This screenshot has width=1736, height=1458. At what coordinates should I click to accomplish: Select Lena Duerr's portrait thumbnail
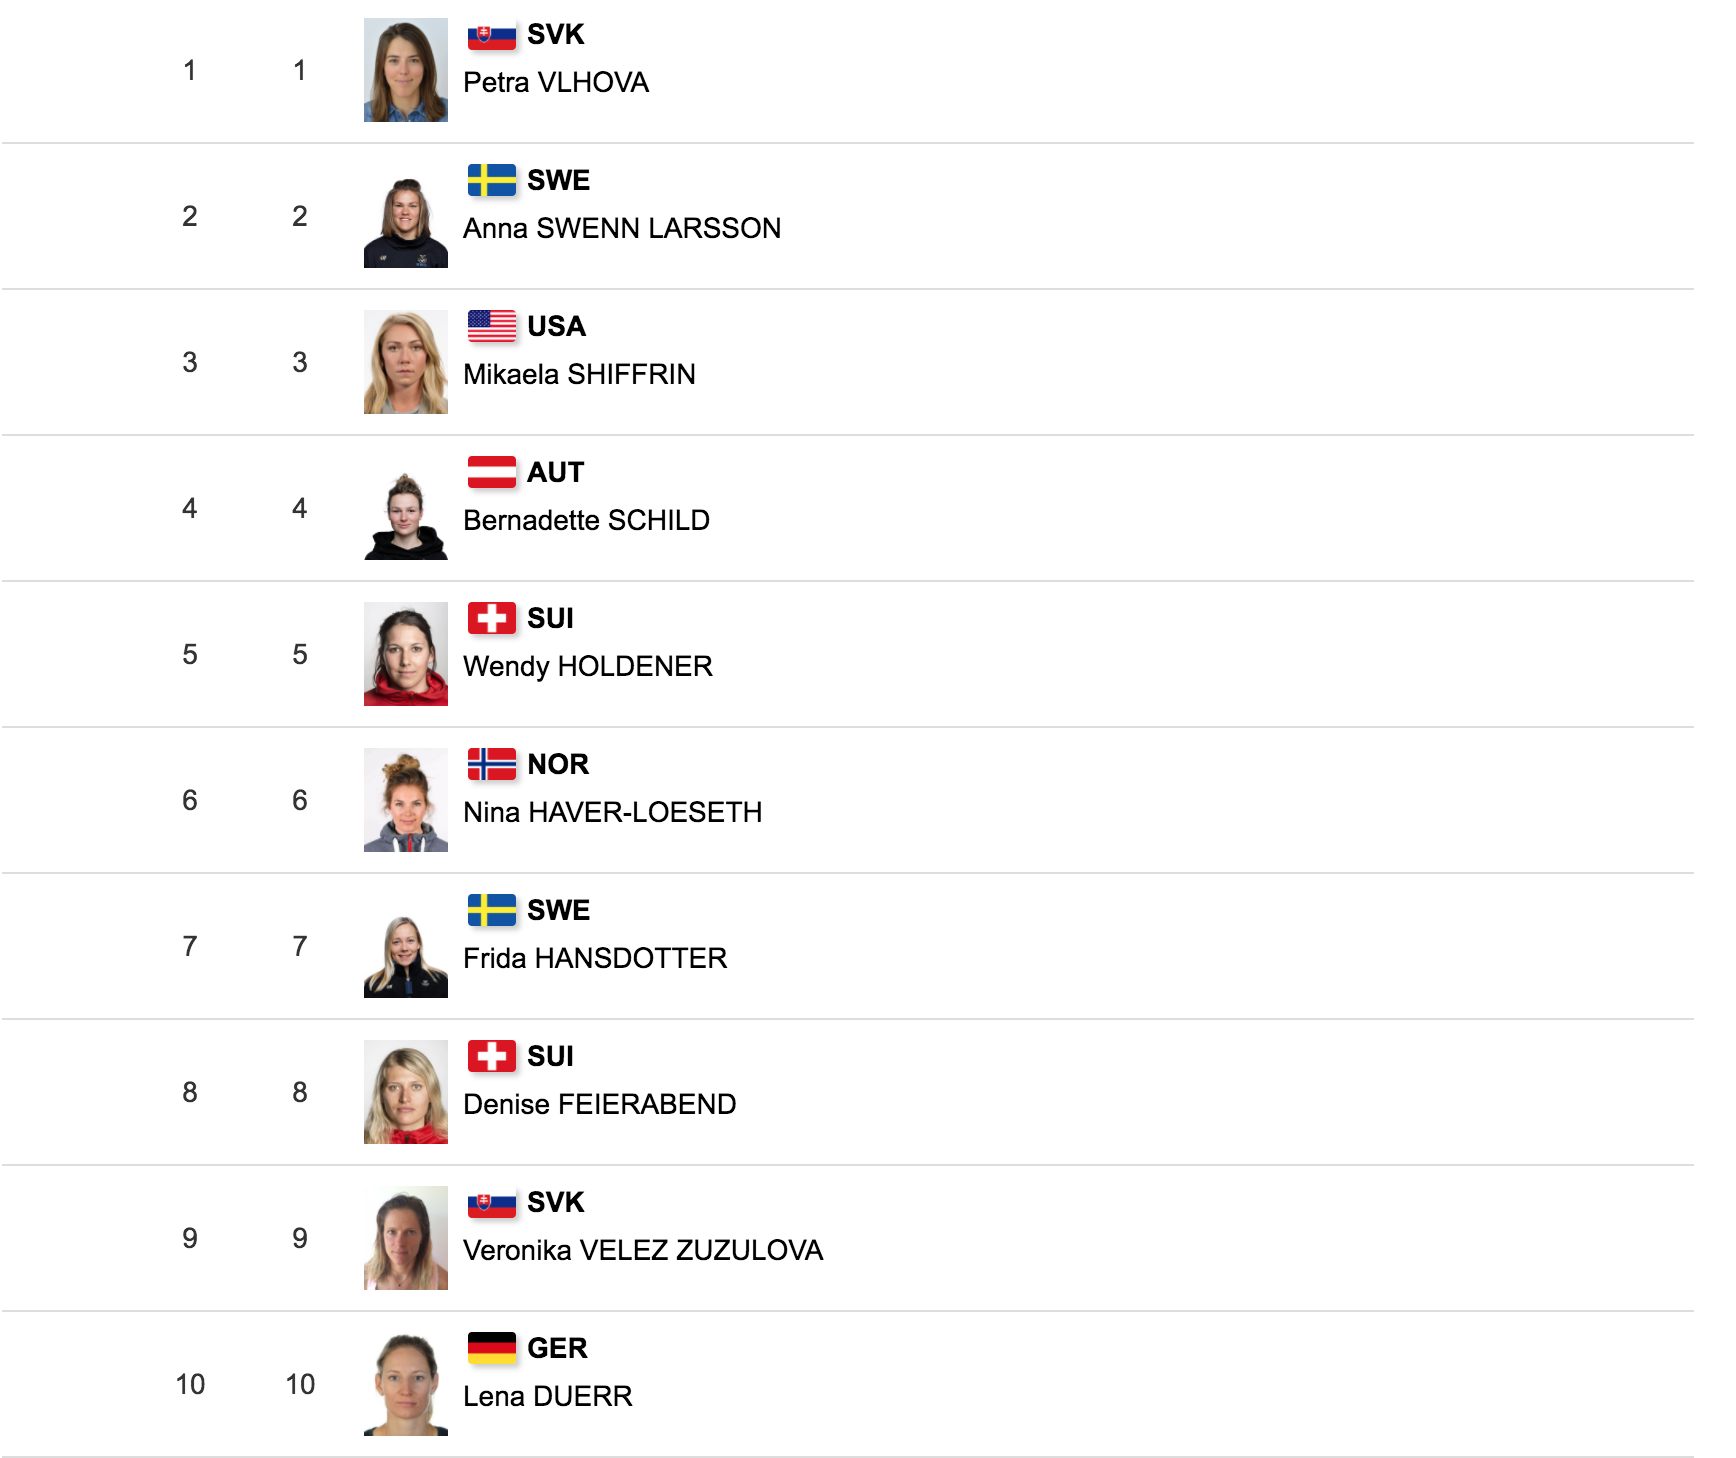405,1384
